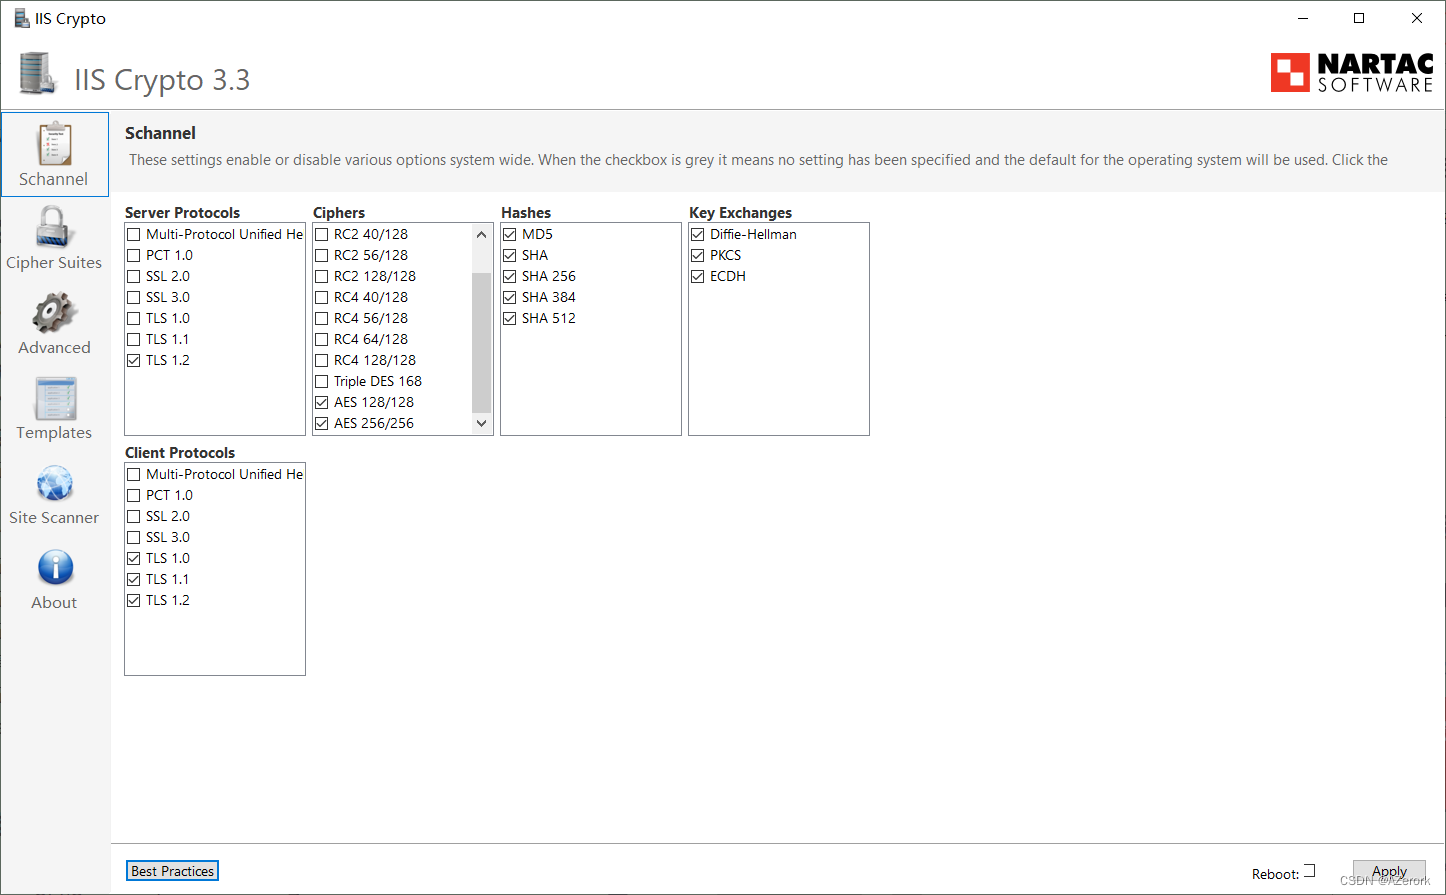Click the Ciphers heading
Screen dimensions: 1446x895
pos(339,212)
